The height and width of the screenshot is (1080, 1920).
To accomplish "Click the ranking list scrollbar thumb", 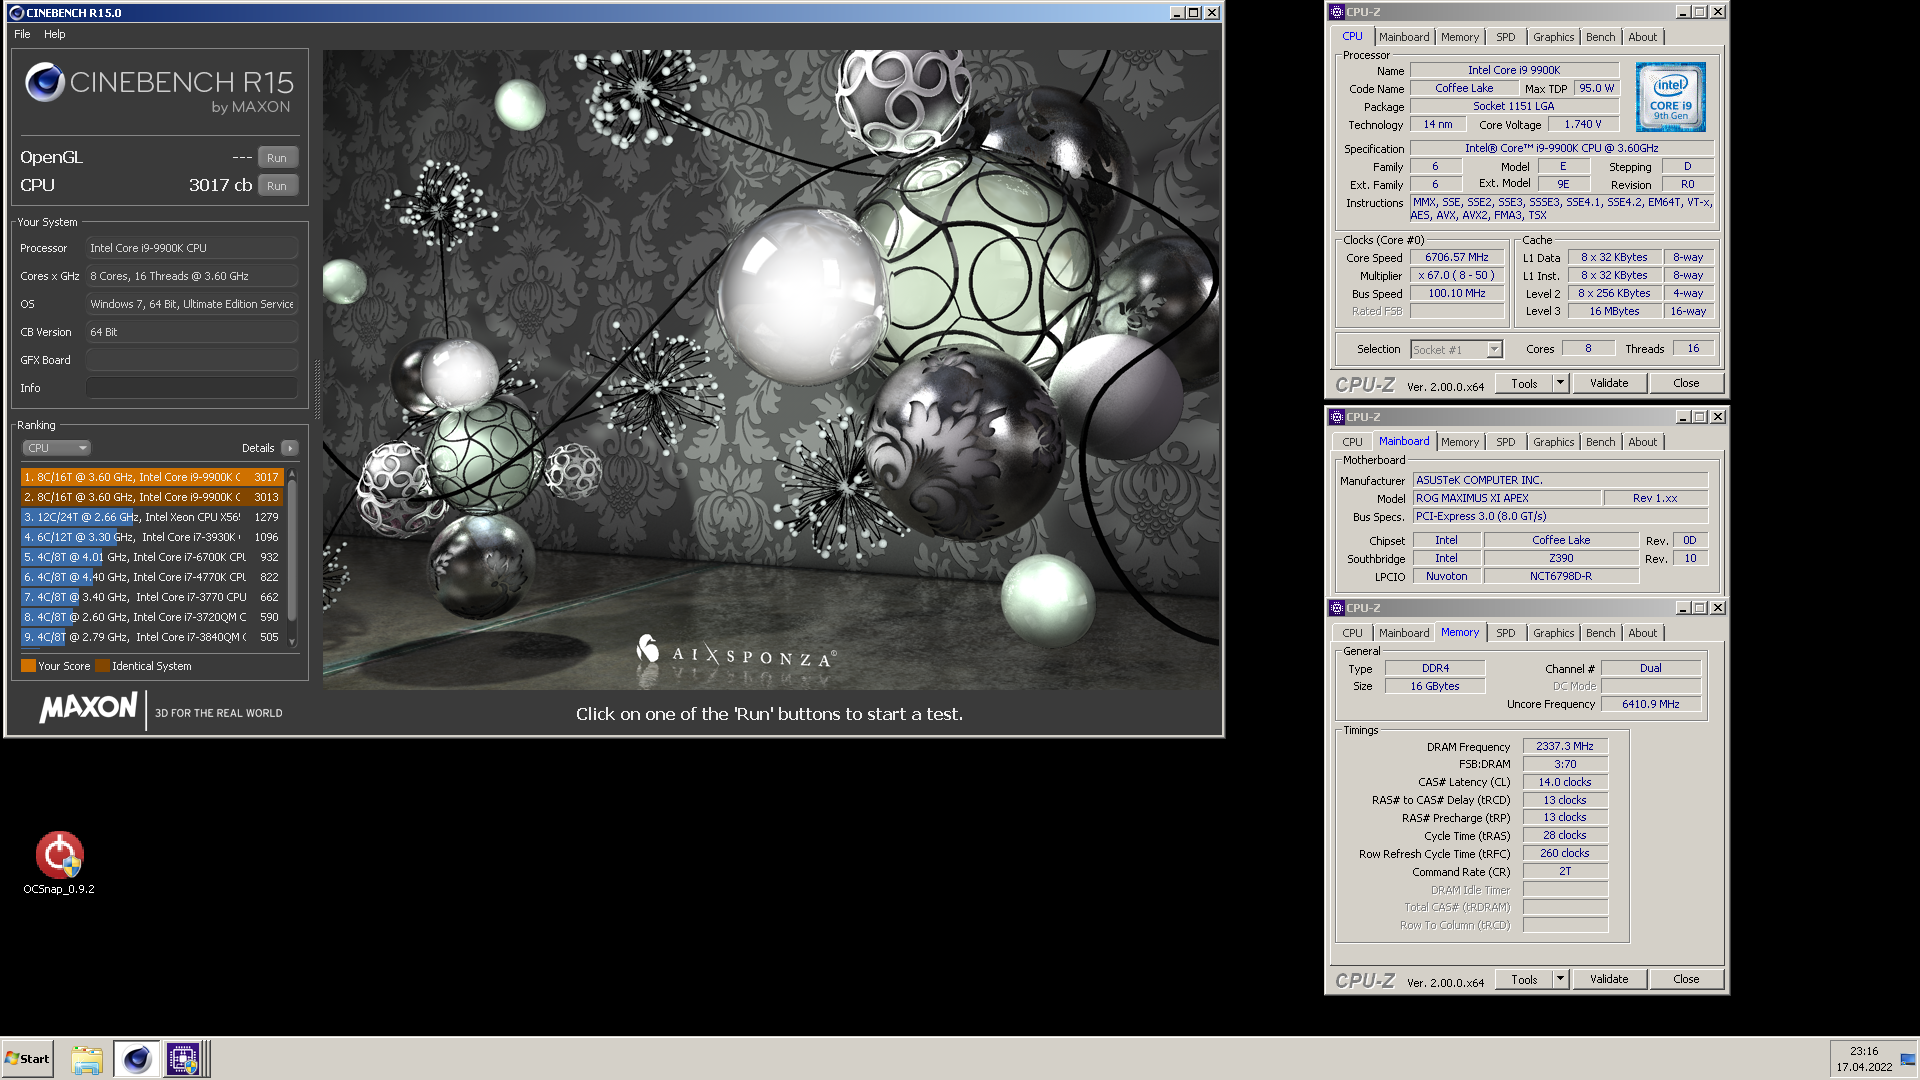I will pyautogui.click(x=292, y=550).
